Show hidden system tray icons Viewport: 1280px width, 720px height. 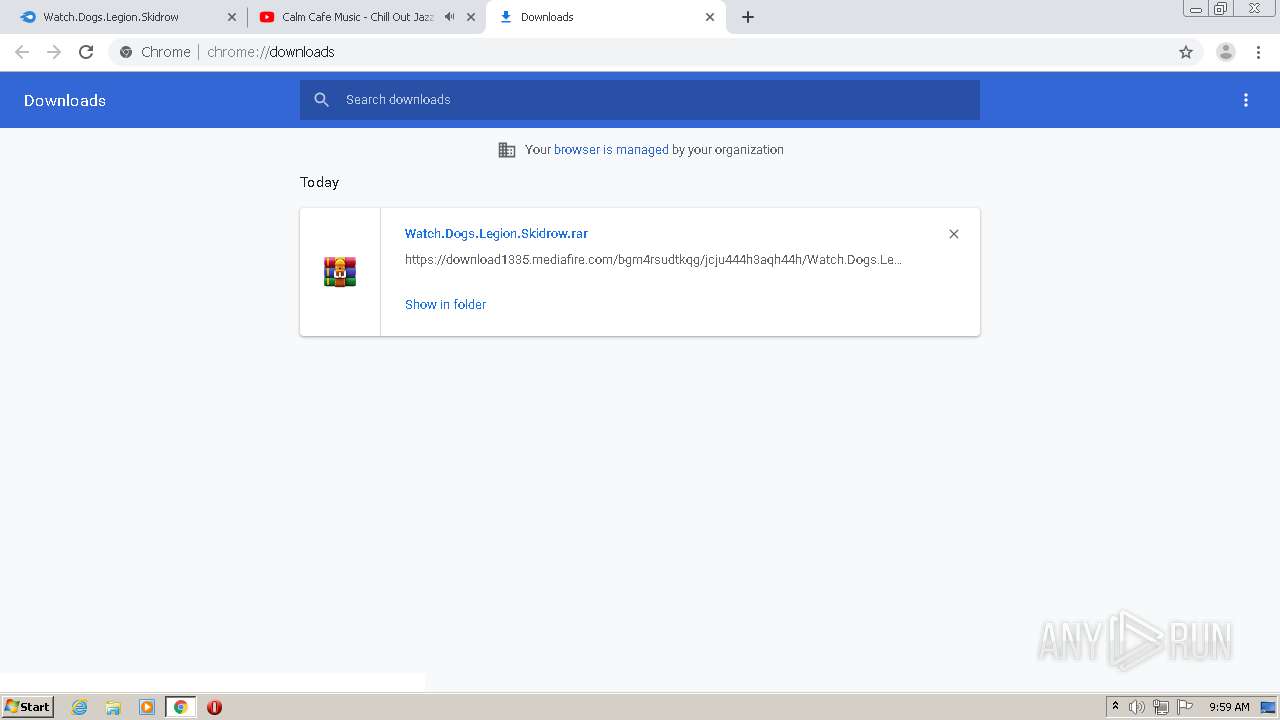(x=1116, y=707)
